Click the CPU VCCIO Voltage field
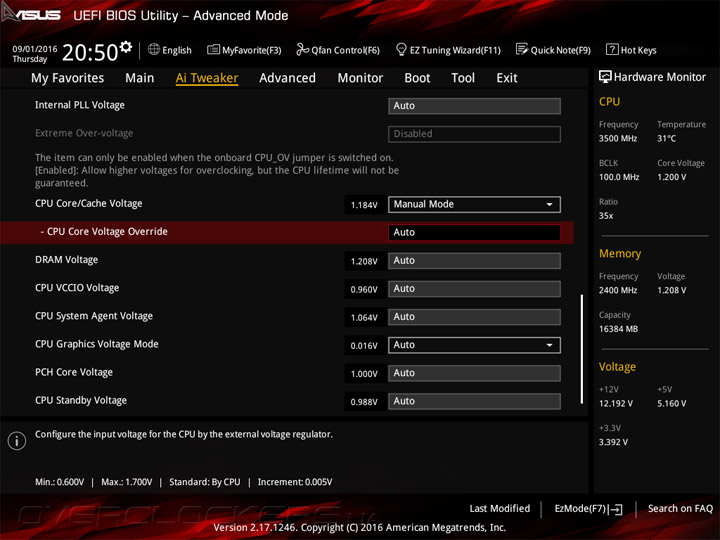 tap(474, 289)
